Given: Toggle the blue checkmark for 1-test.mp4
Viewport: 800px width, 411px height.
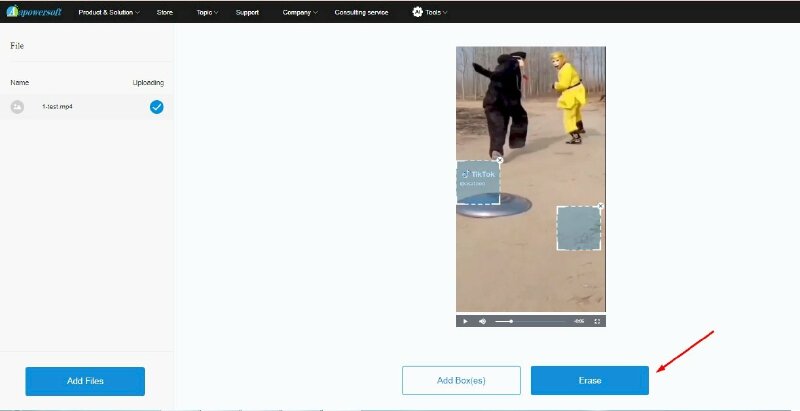Looking at the screenshot, I should click(157, 107).
